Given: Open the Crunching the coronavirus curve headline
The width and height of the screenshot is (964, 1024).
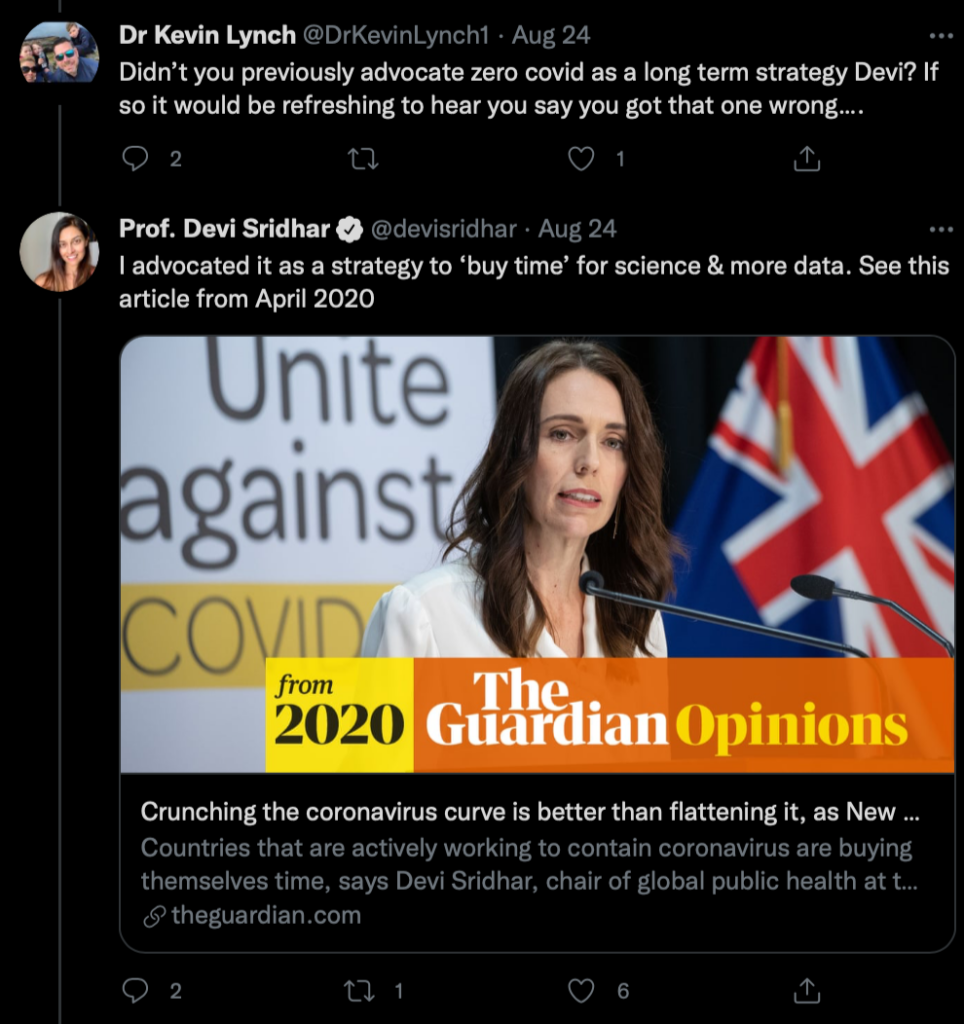Looking at the screenshot, I should [x=530, y=812].
